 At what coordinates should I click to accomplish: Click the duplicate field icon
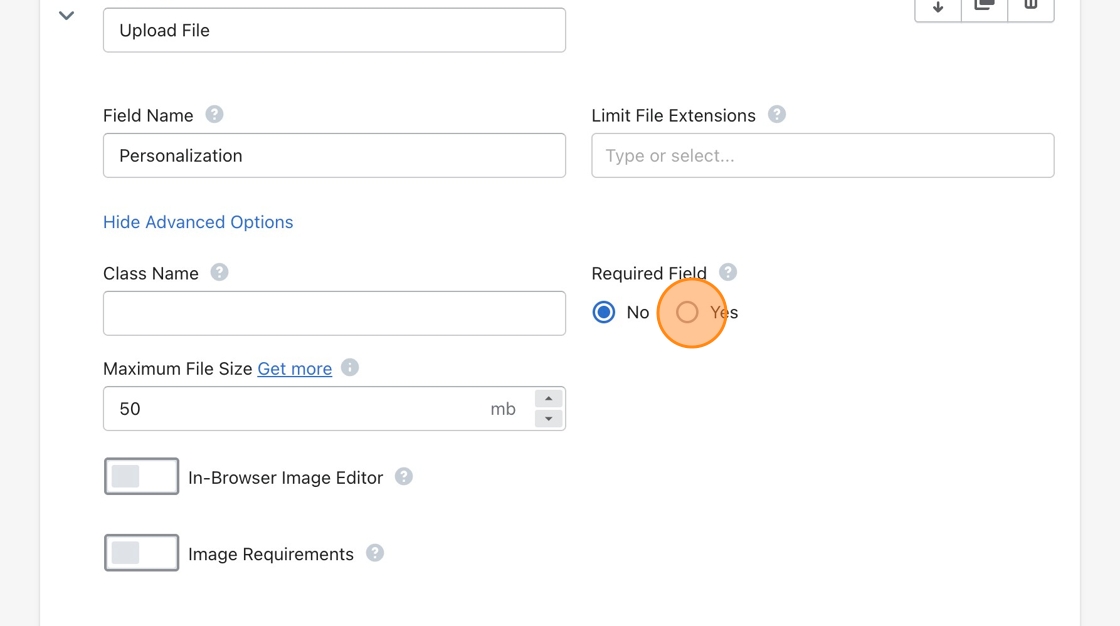pos(984,7)
